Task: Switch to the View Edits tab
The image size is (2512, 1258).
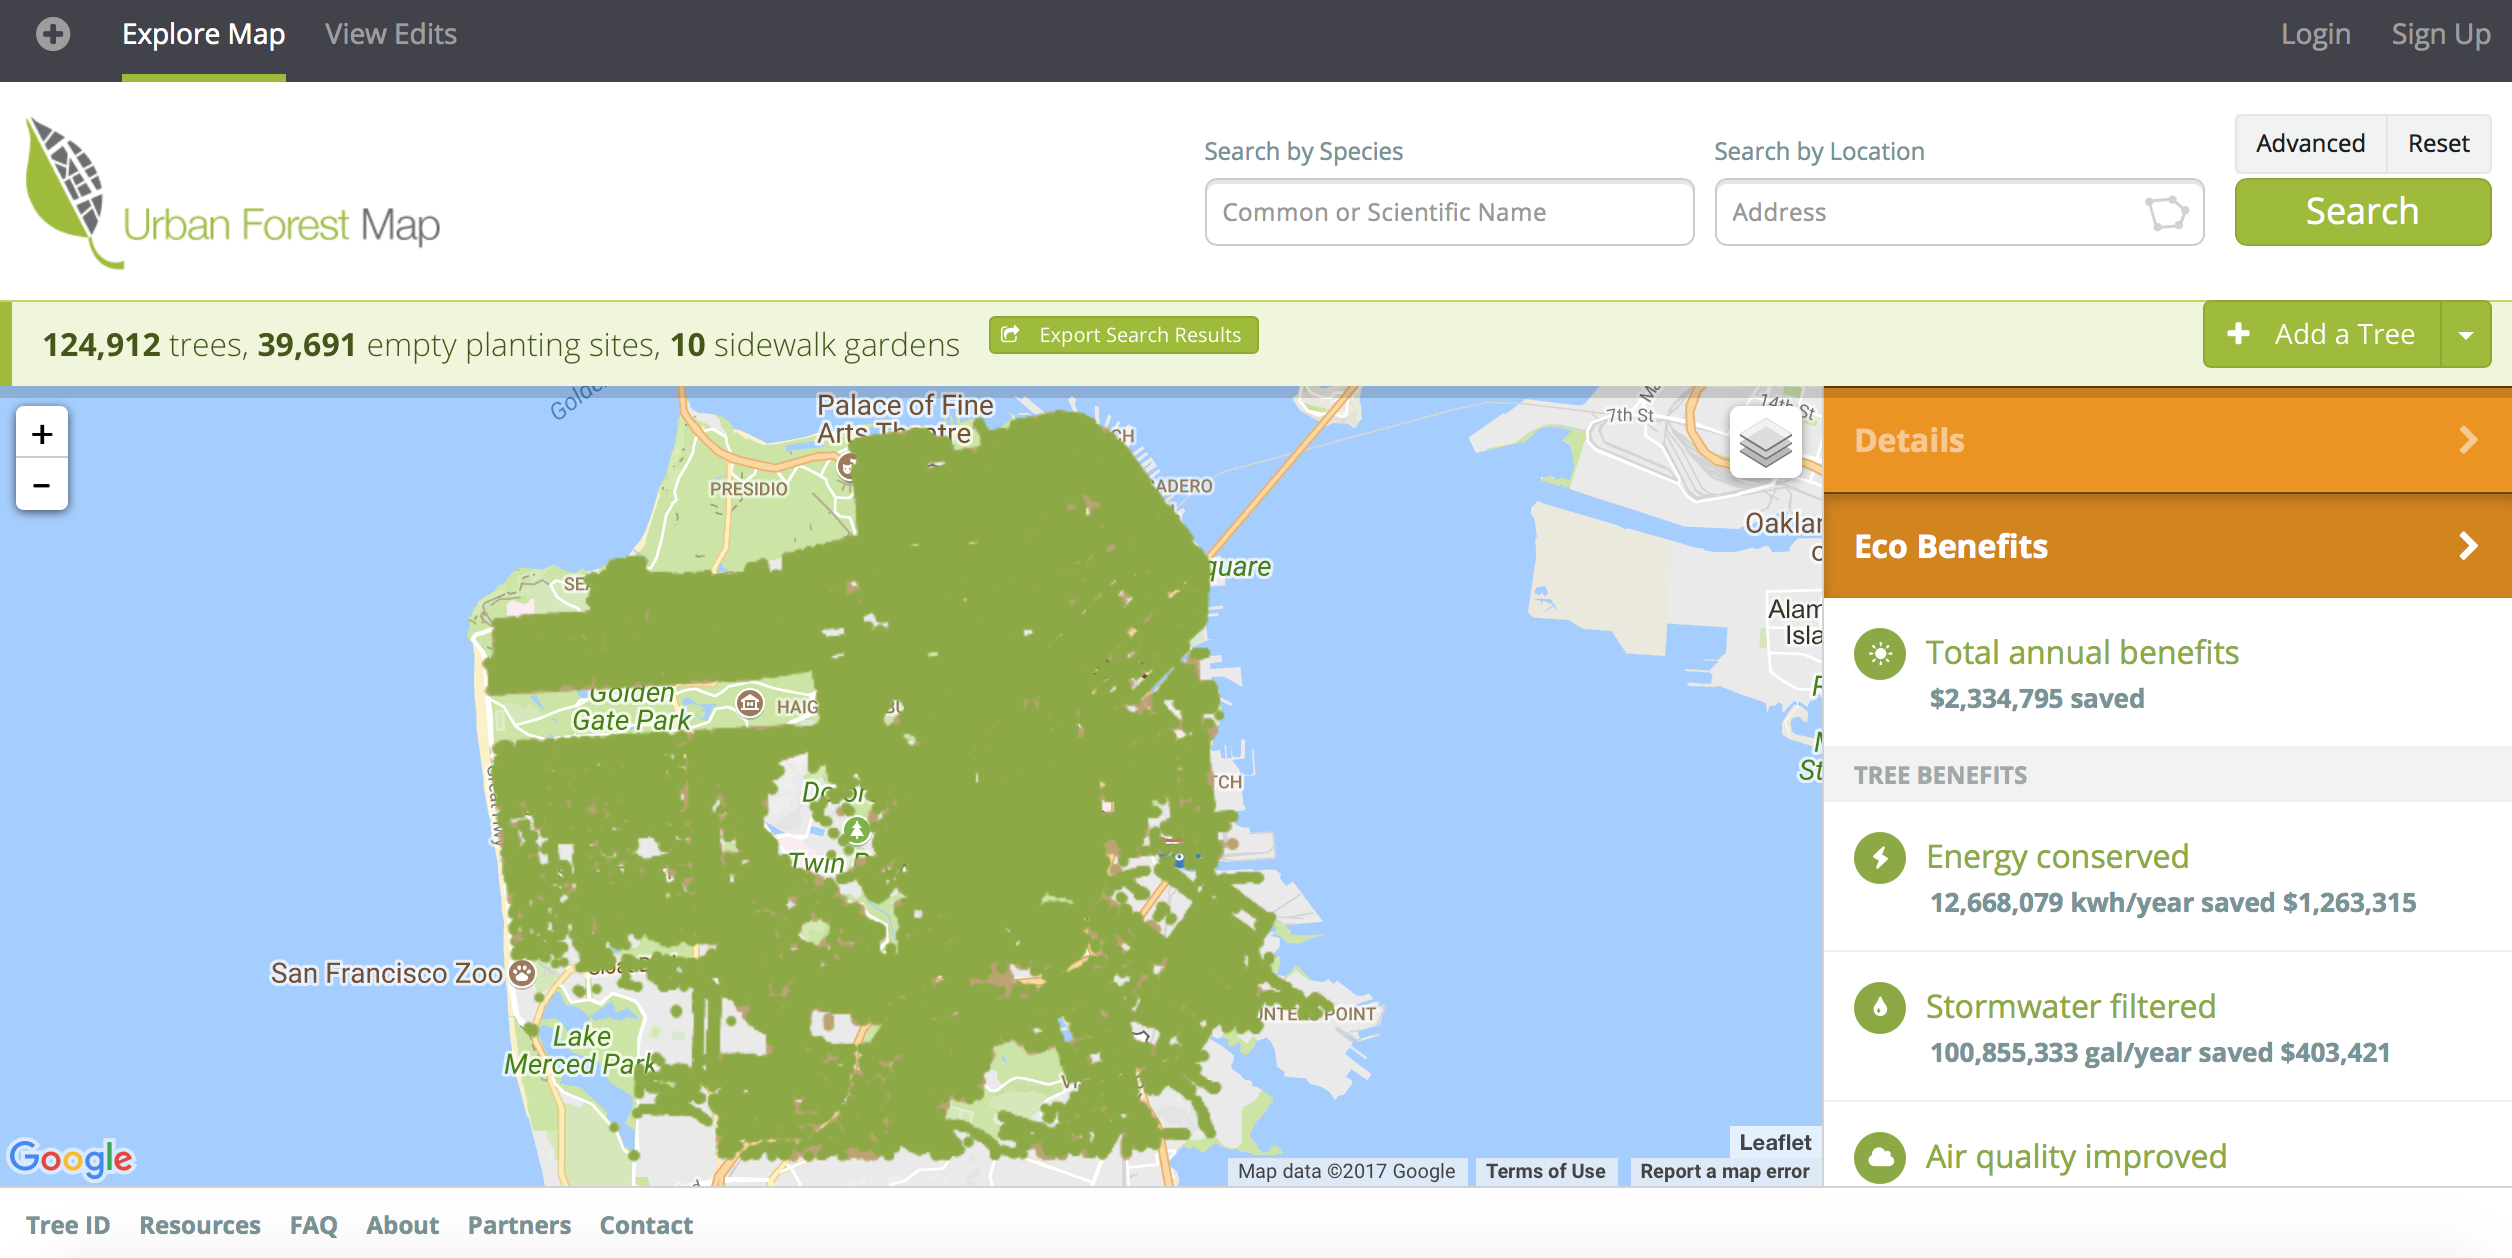Action: 390,35
